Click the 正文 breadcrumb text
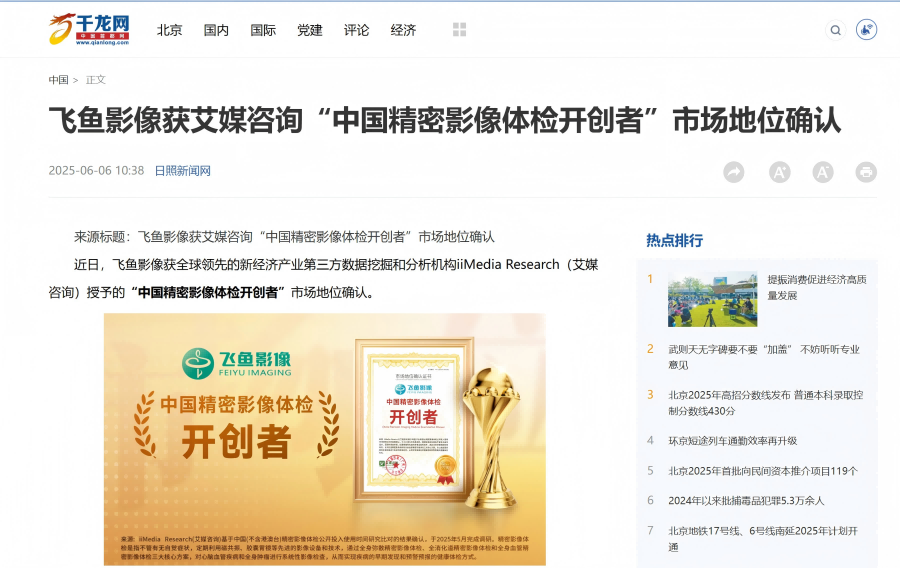This screenshot has height=568, width=900. tap(96, 80)
